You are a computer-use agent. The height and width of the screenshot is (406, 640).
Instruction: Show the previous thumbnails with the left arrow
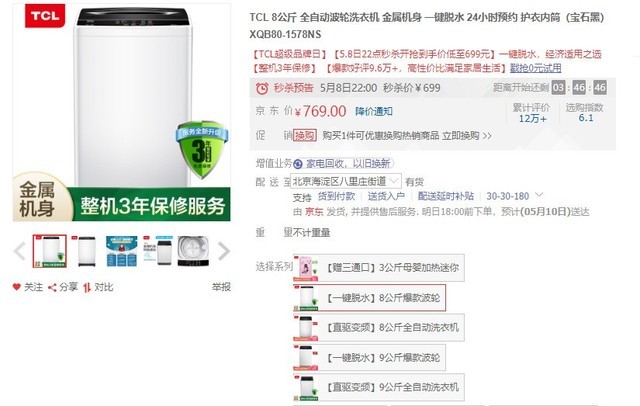[19, 251]
